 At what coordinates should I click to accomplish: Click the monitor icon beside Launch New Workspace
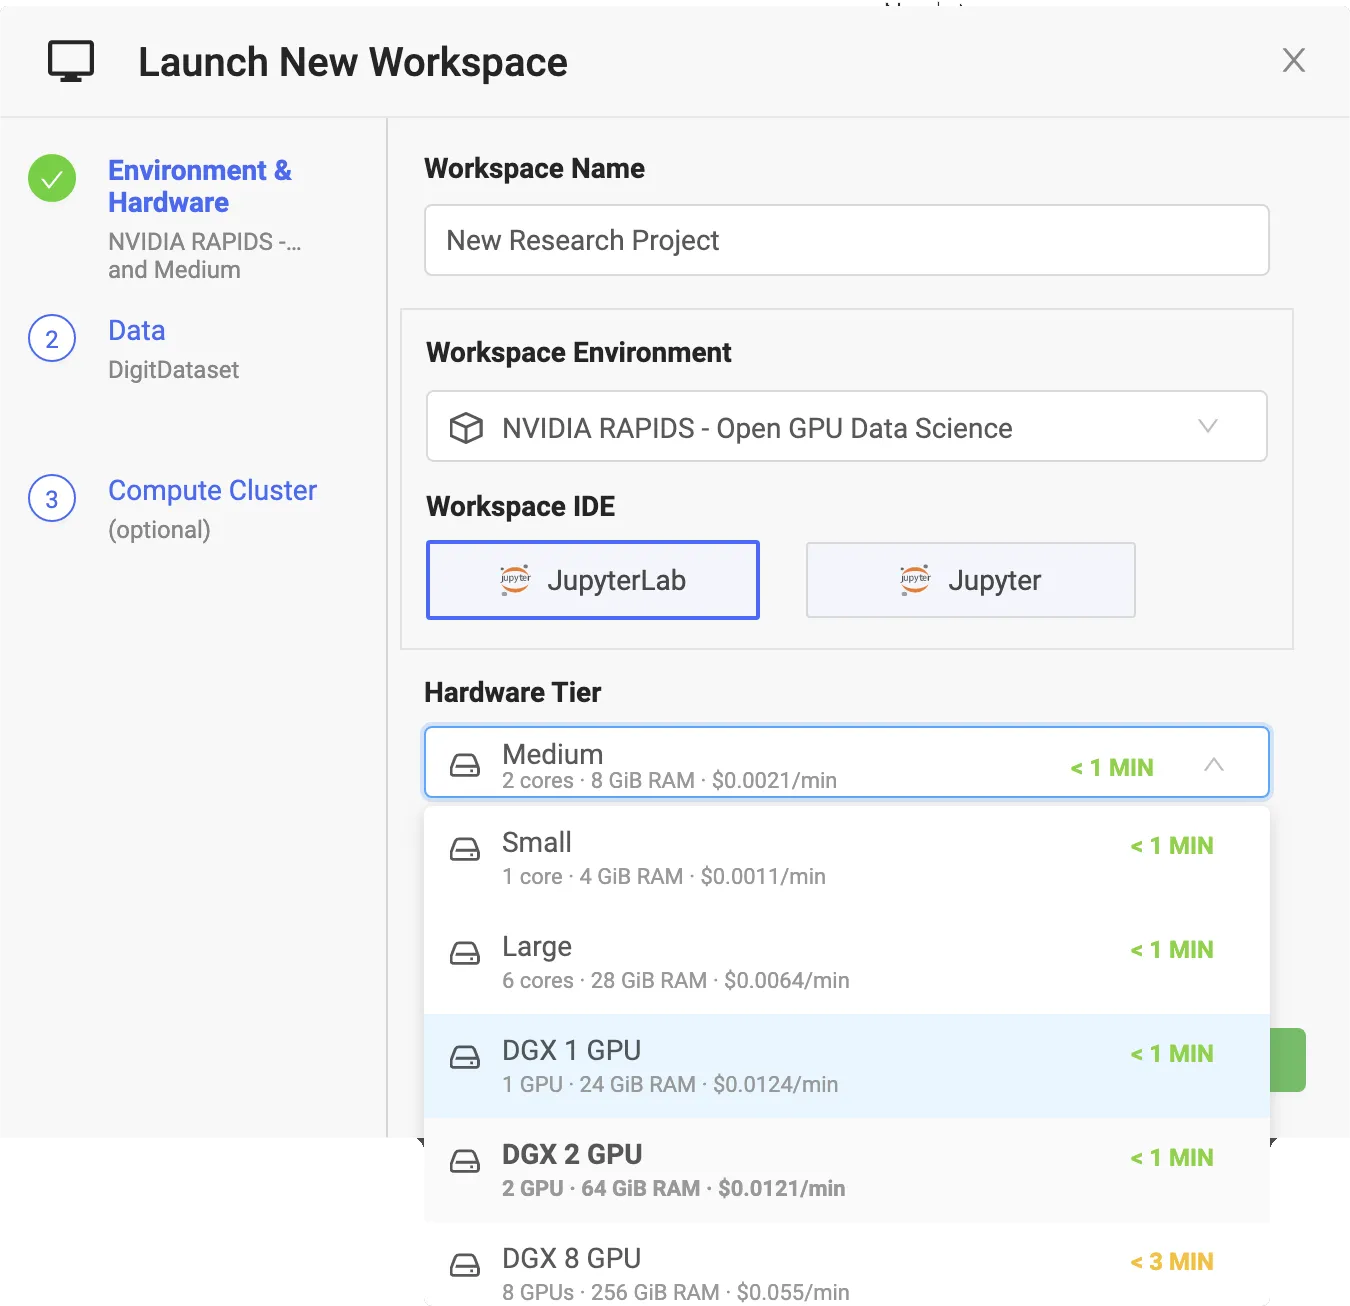pos(71,61)
